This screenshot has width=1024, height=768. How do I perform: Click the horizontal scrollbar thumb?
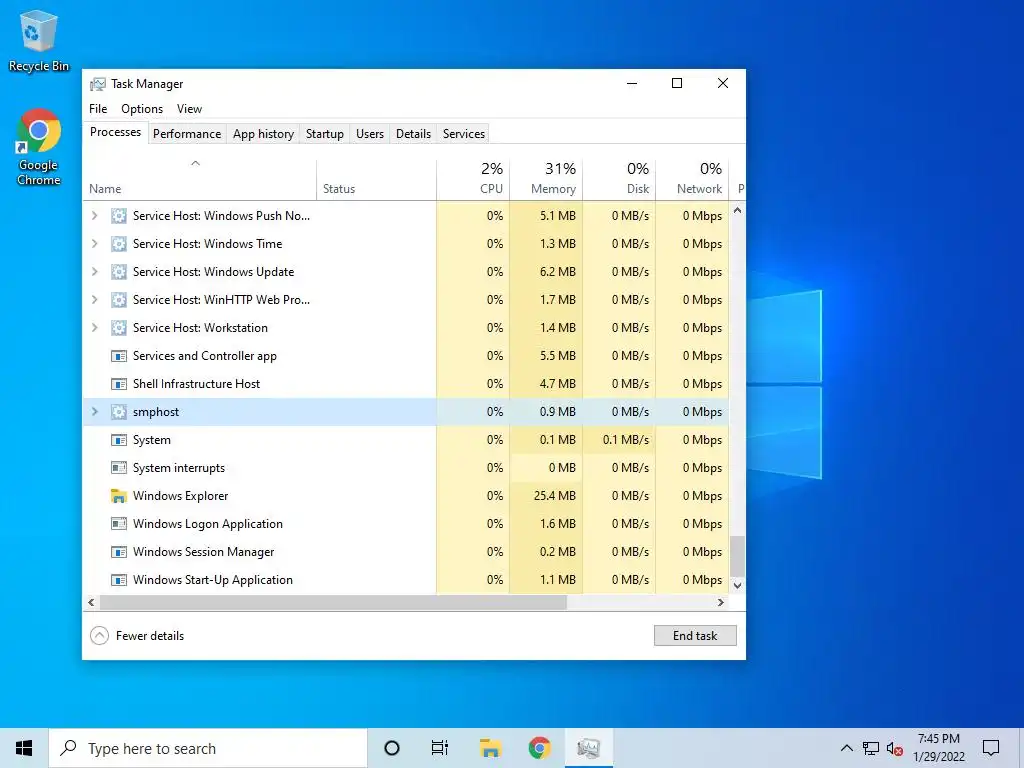coord(333,602)
